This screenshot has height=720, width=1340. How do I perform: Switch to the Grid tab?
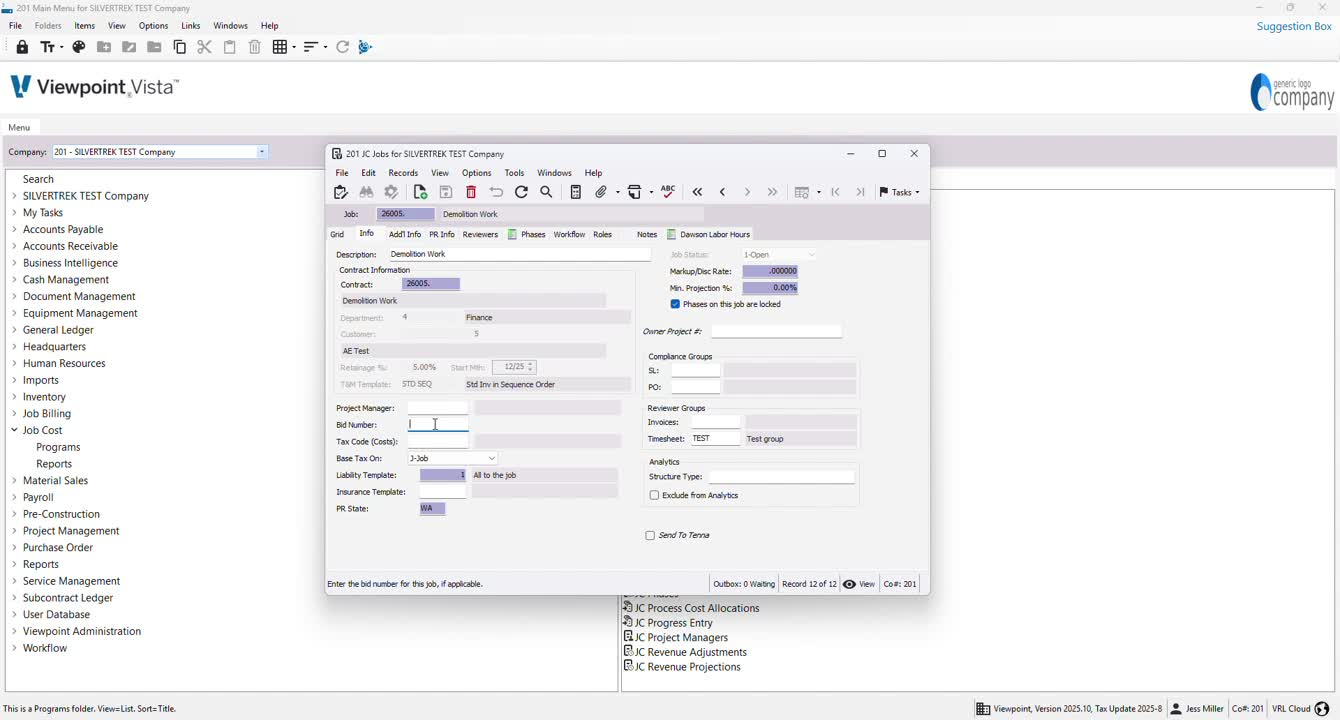[337, 234]
